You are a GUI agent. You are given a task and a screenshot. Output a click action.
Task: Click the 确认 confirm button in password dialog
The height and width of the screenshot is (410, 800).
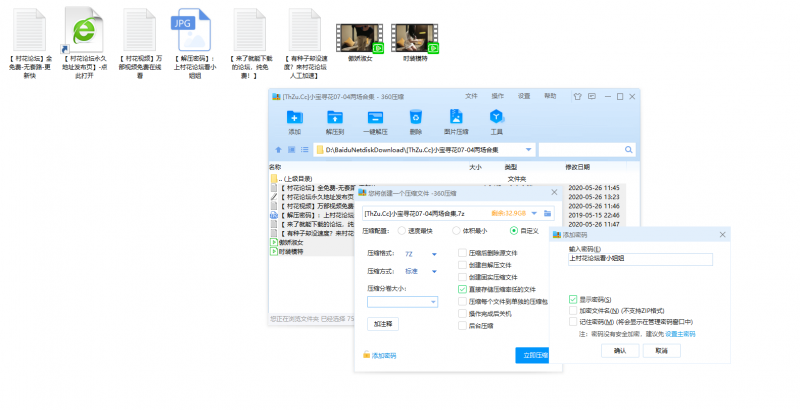pos(620,351)
